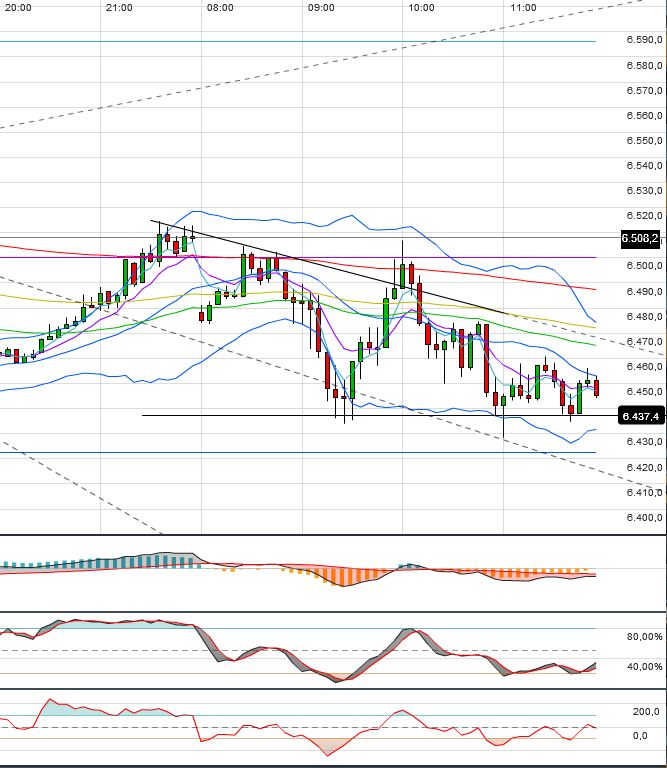Click the 6.550,0 price axis value
The height and width of the screenshot is (768, 667).
(x=644, y=141)
